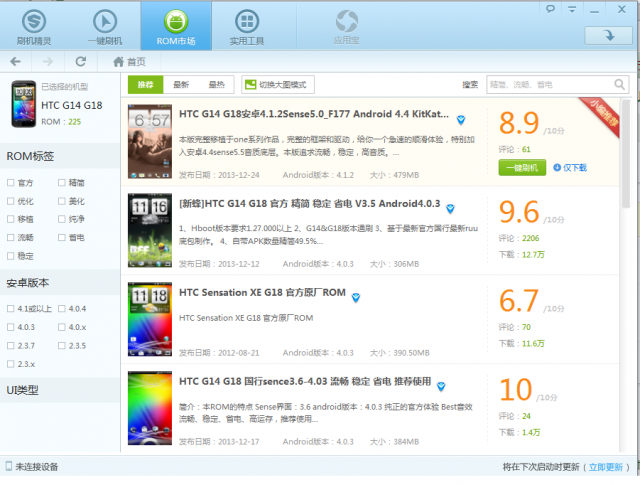Click the search magnifier icon

pos(619,85)
